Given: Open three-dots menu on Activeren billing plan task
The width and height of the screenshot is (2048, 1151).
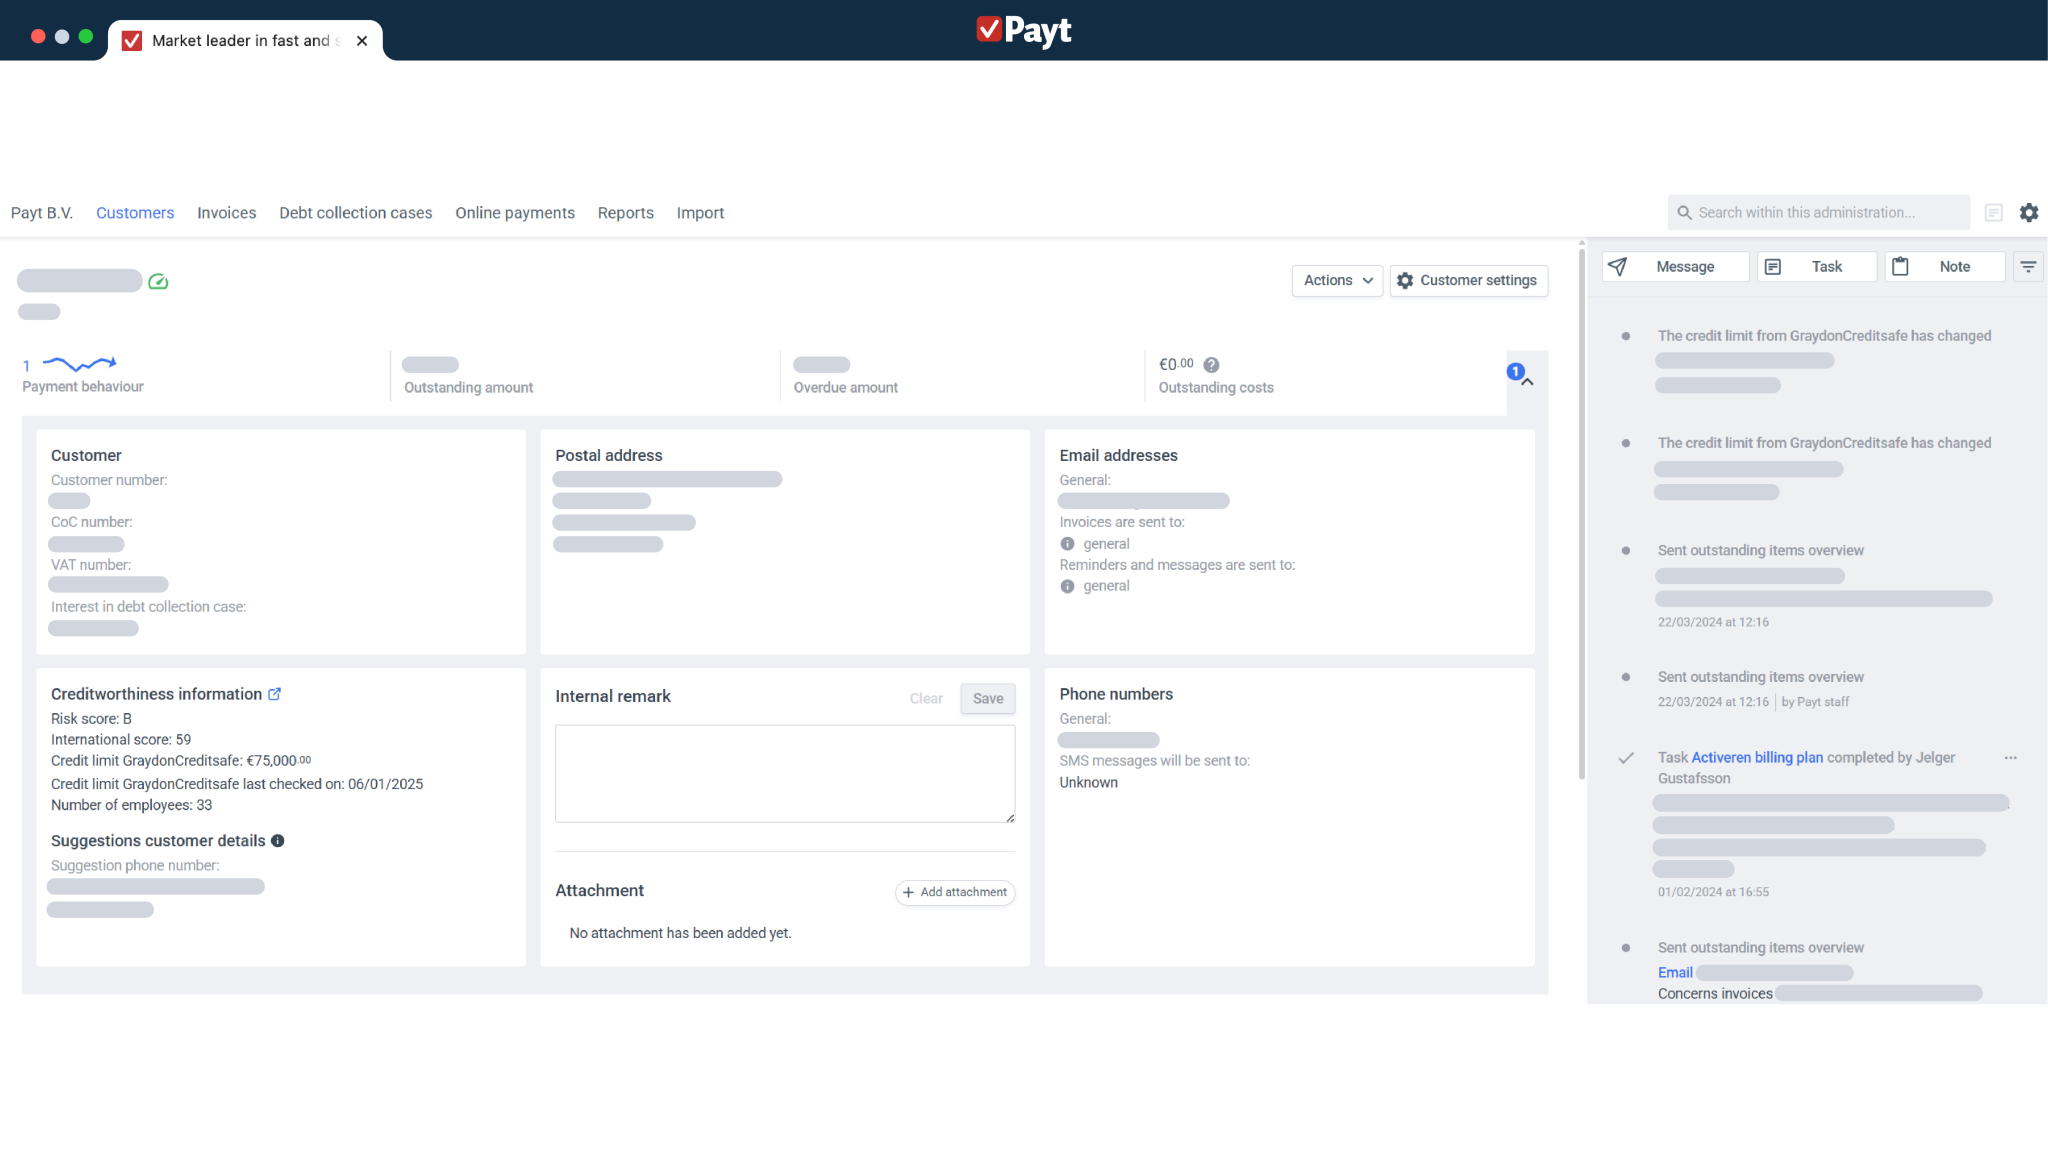Looking at the screenshot, I should pos(2010,758).
